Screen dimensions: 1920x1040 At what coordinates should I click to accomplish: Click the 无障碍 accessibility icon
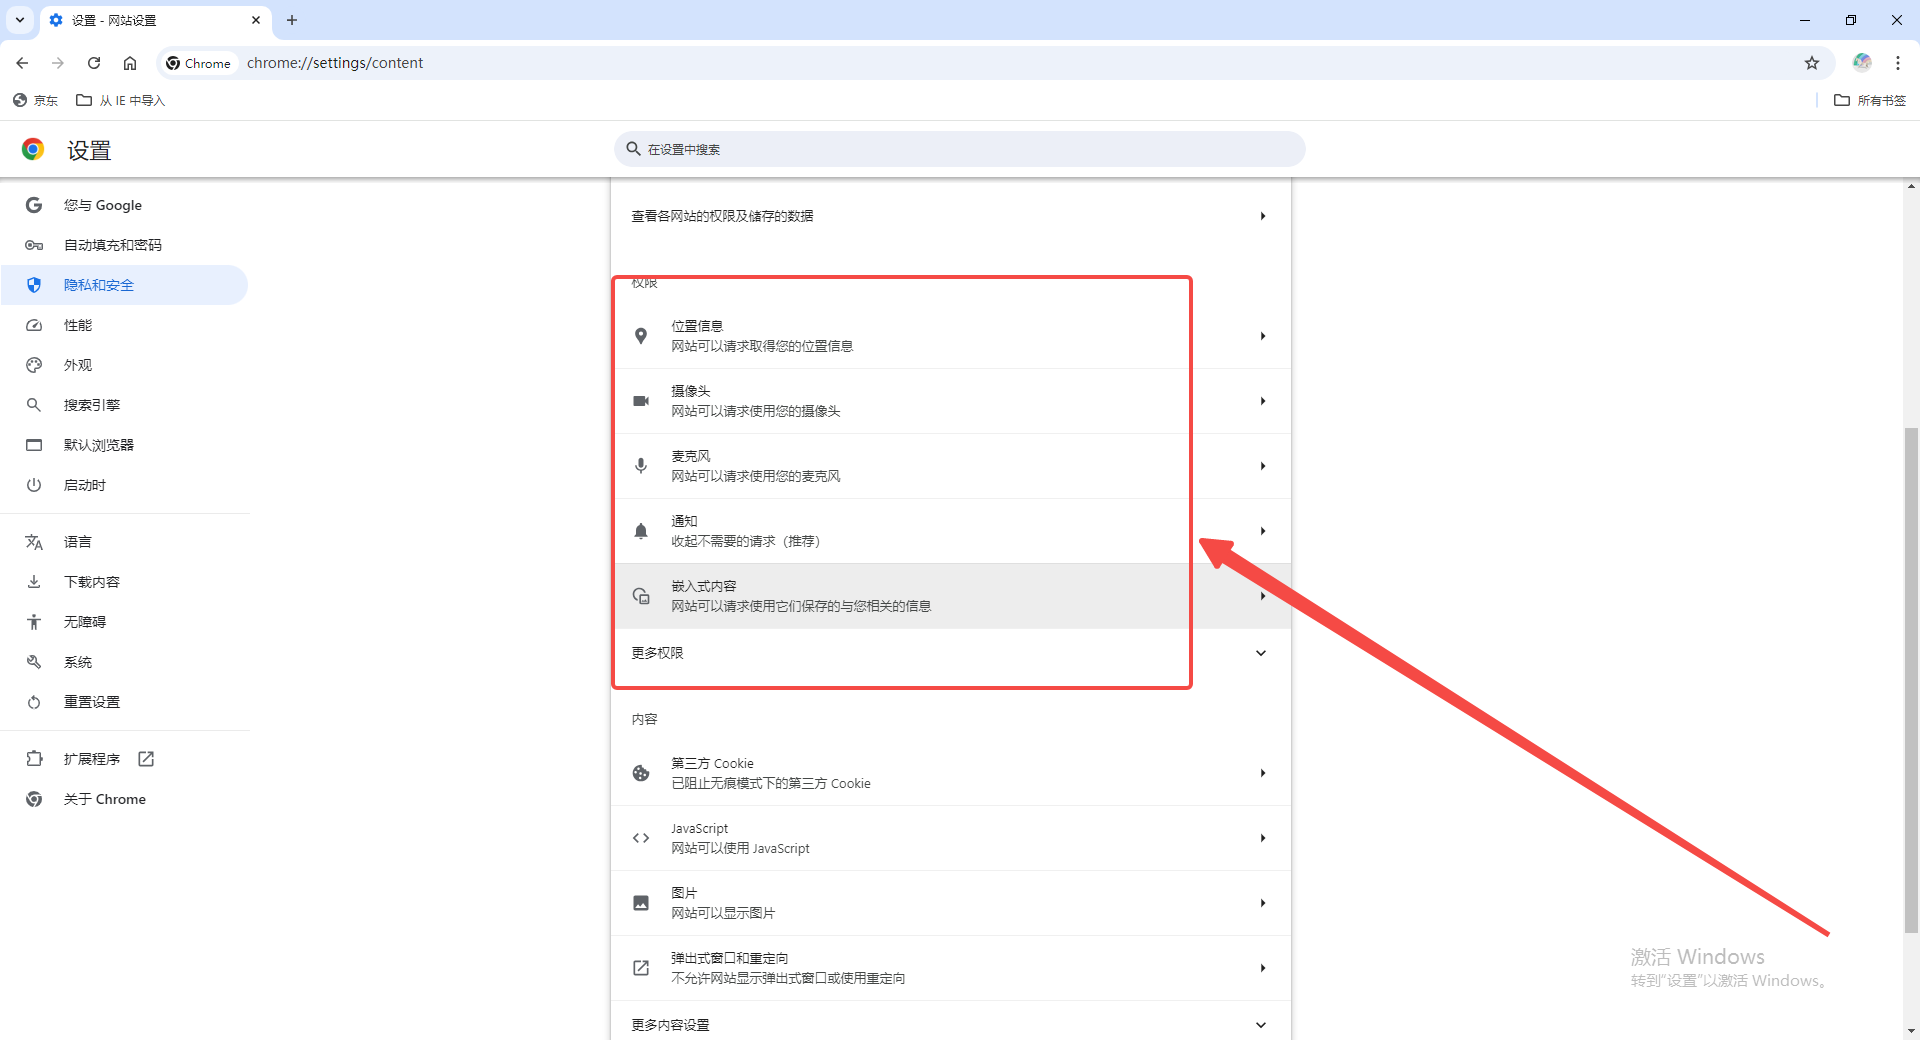click(34, 622)
